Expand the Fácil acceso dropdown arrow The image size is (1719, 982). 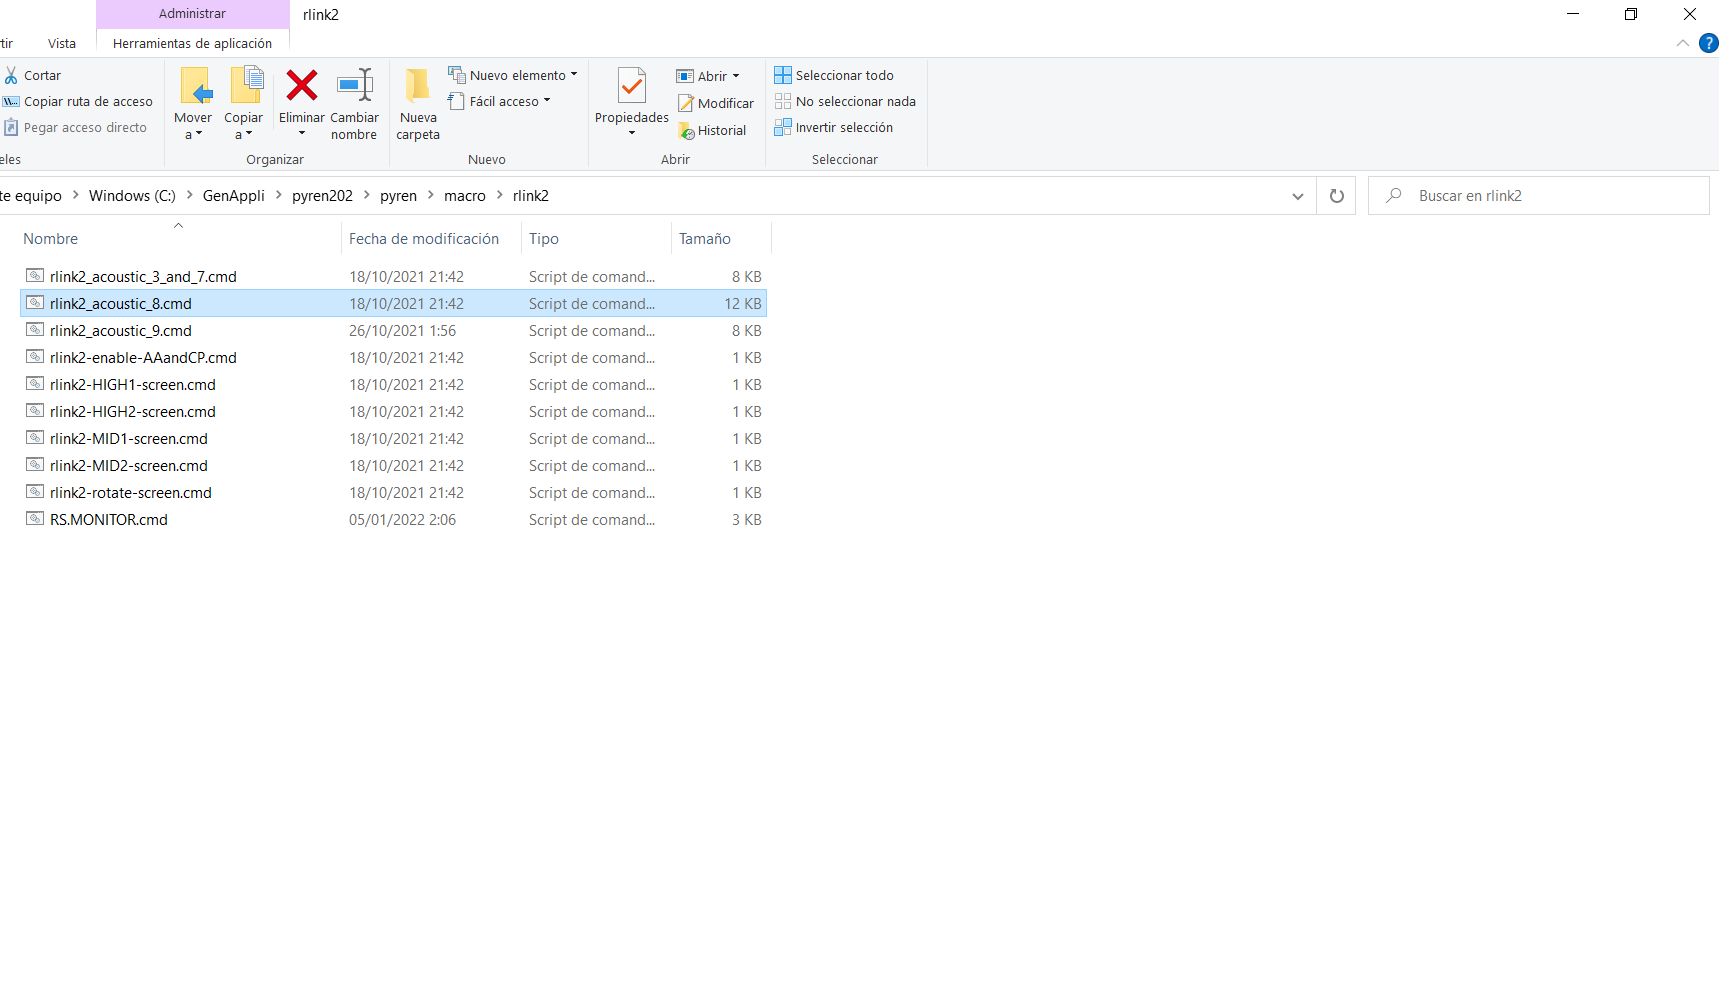[547, 100]
